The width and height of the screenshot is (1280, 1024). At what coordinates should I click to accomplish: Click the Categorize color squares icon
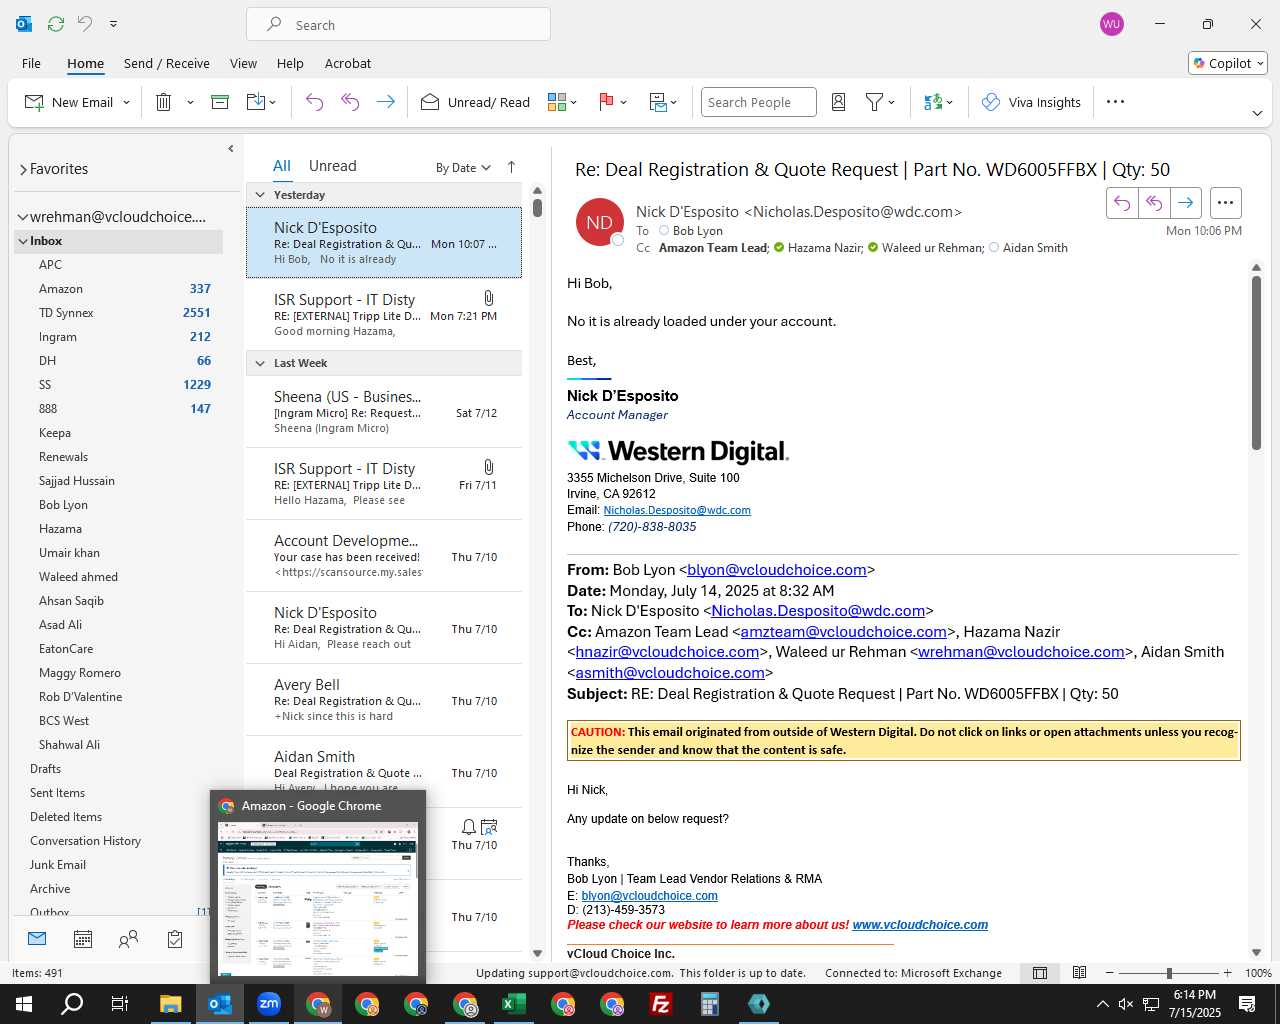557,102
